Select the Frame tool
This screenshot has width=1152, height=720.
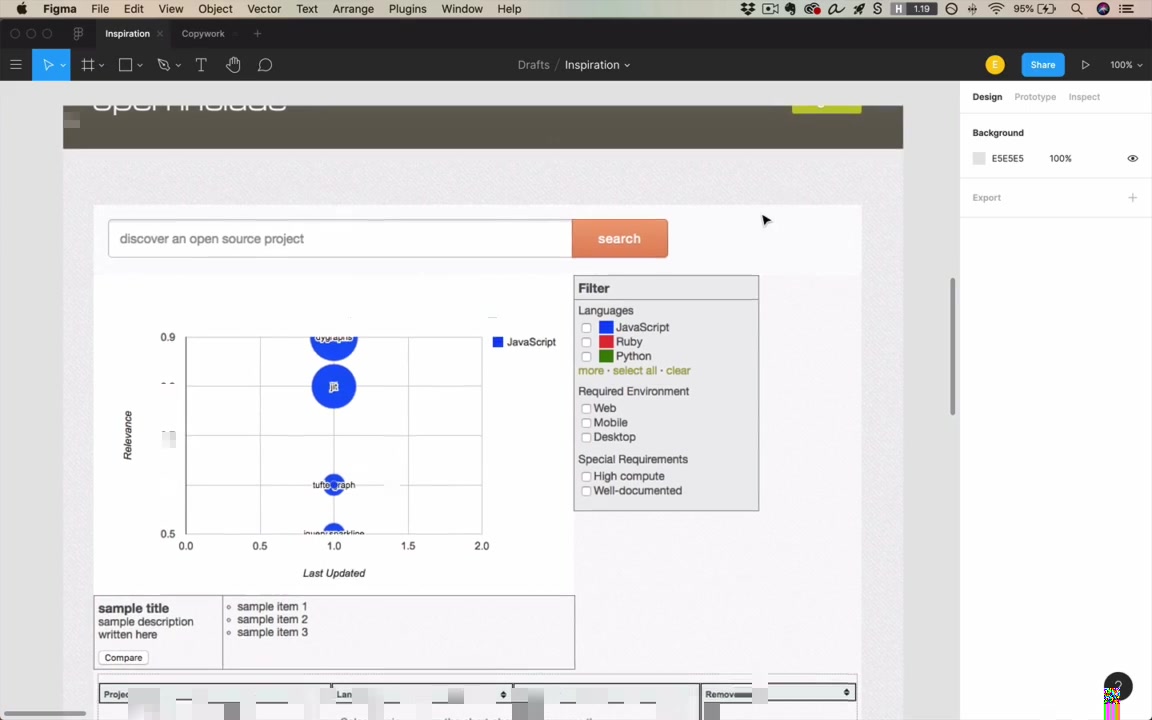(x=87, y=65)
